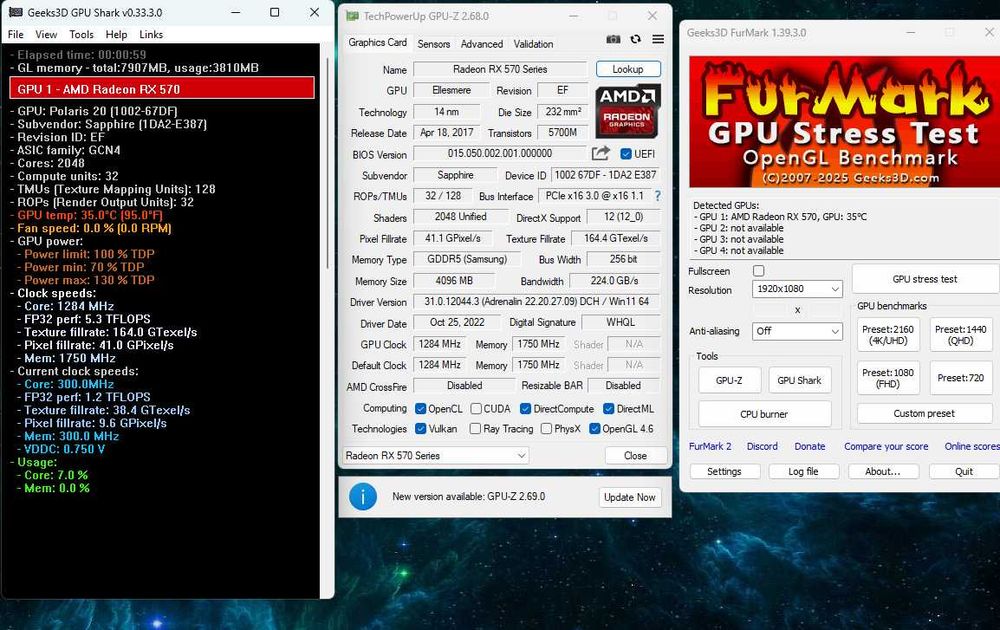The image size is (1000, 630).
Task: Open FurMark Settings
Action: coord(724,471)
